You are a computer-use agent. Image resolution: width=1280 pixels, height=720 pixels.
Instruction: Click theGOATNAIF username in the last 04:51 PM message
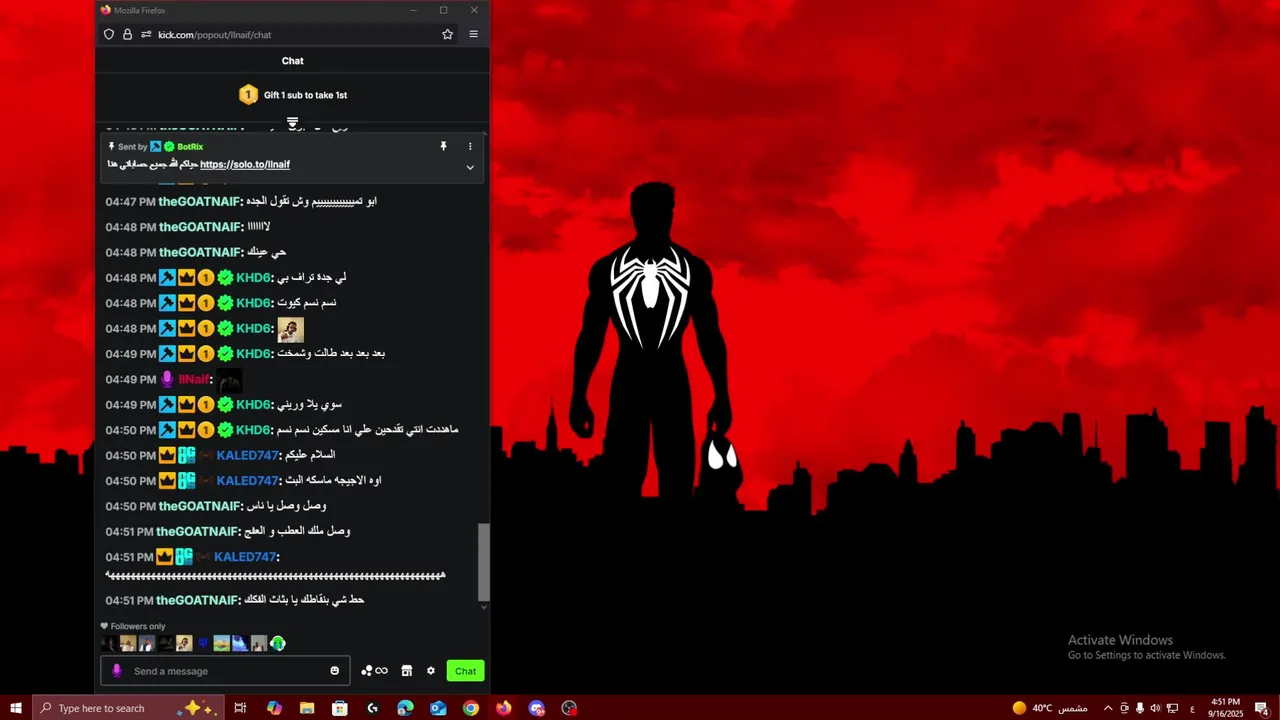[x=197, y=600]
